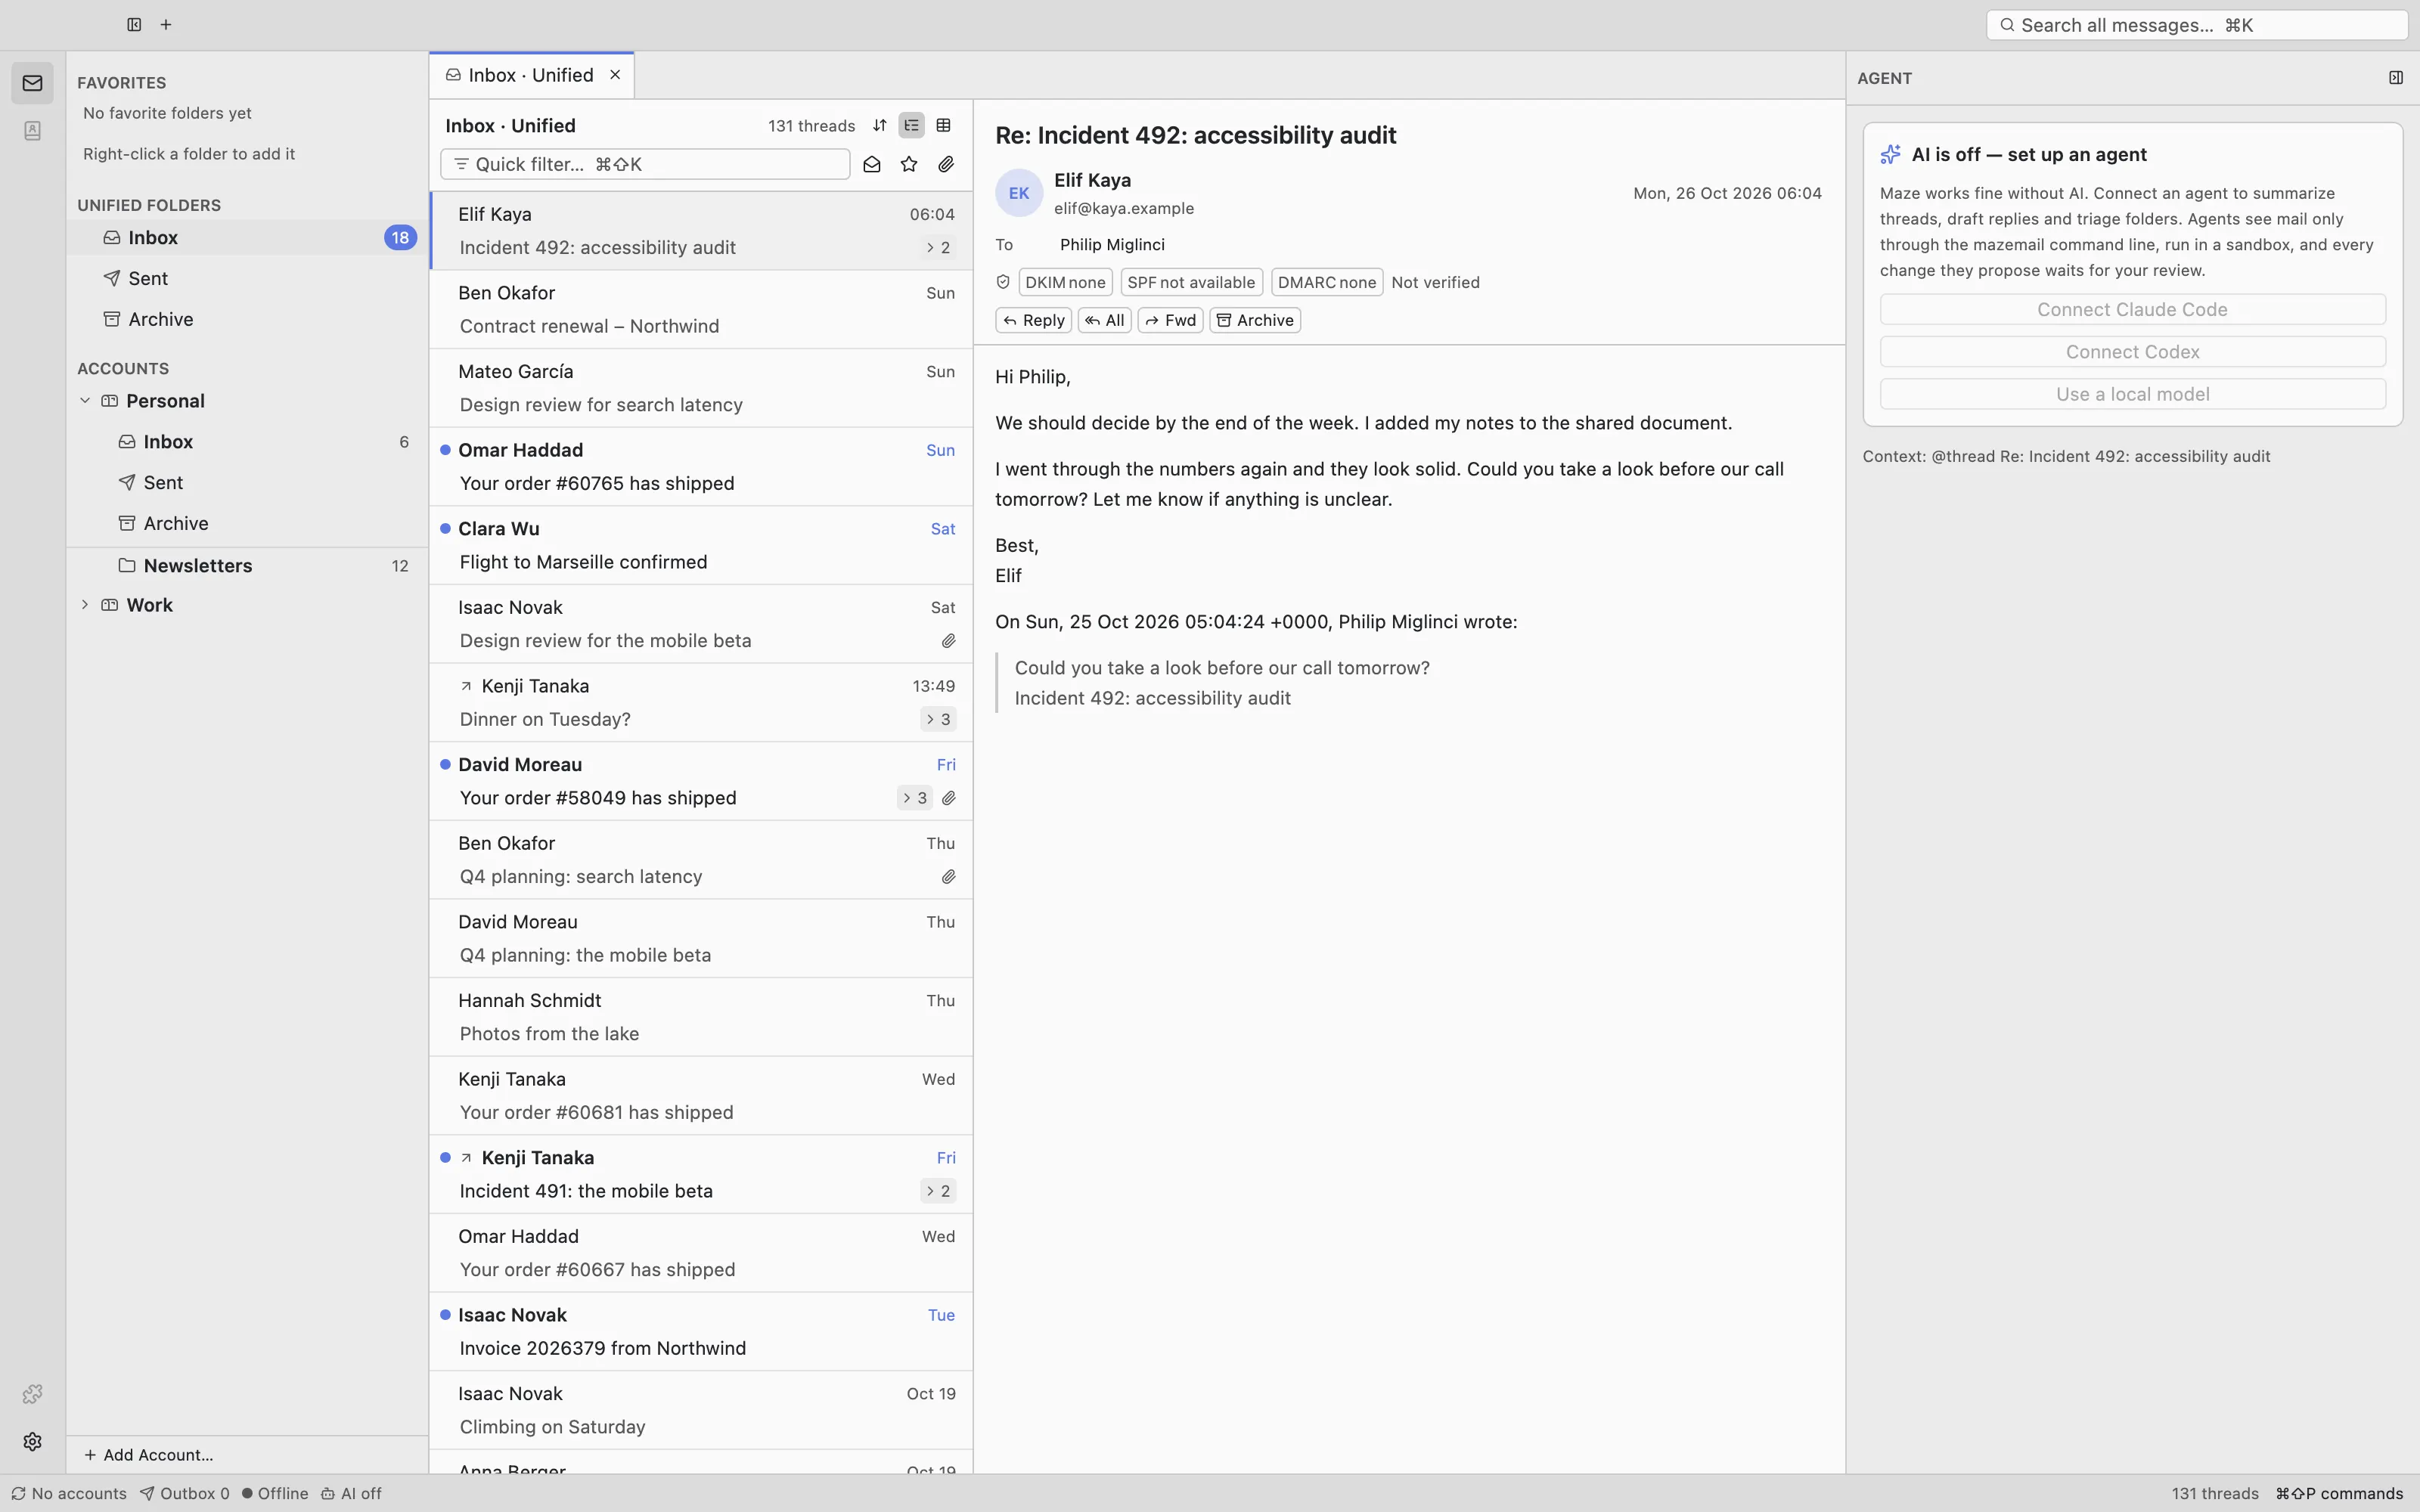Archive the open message
The width and height of the screenshot is (2420, 1512).
pyautogui.click(x=1255, y=320)
